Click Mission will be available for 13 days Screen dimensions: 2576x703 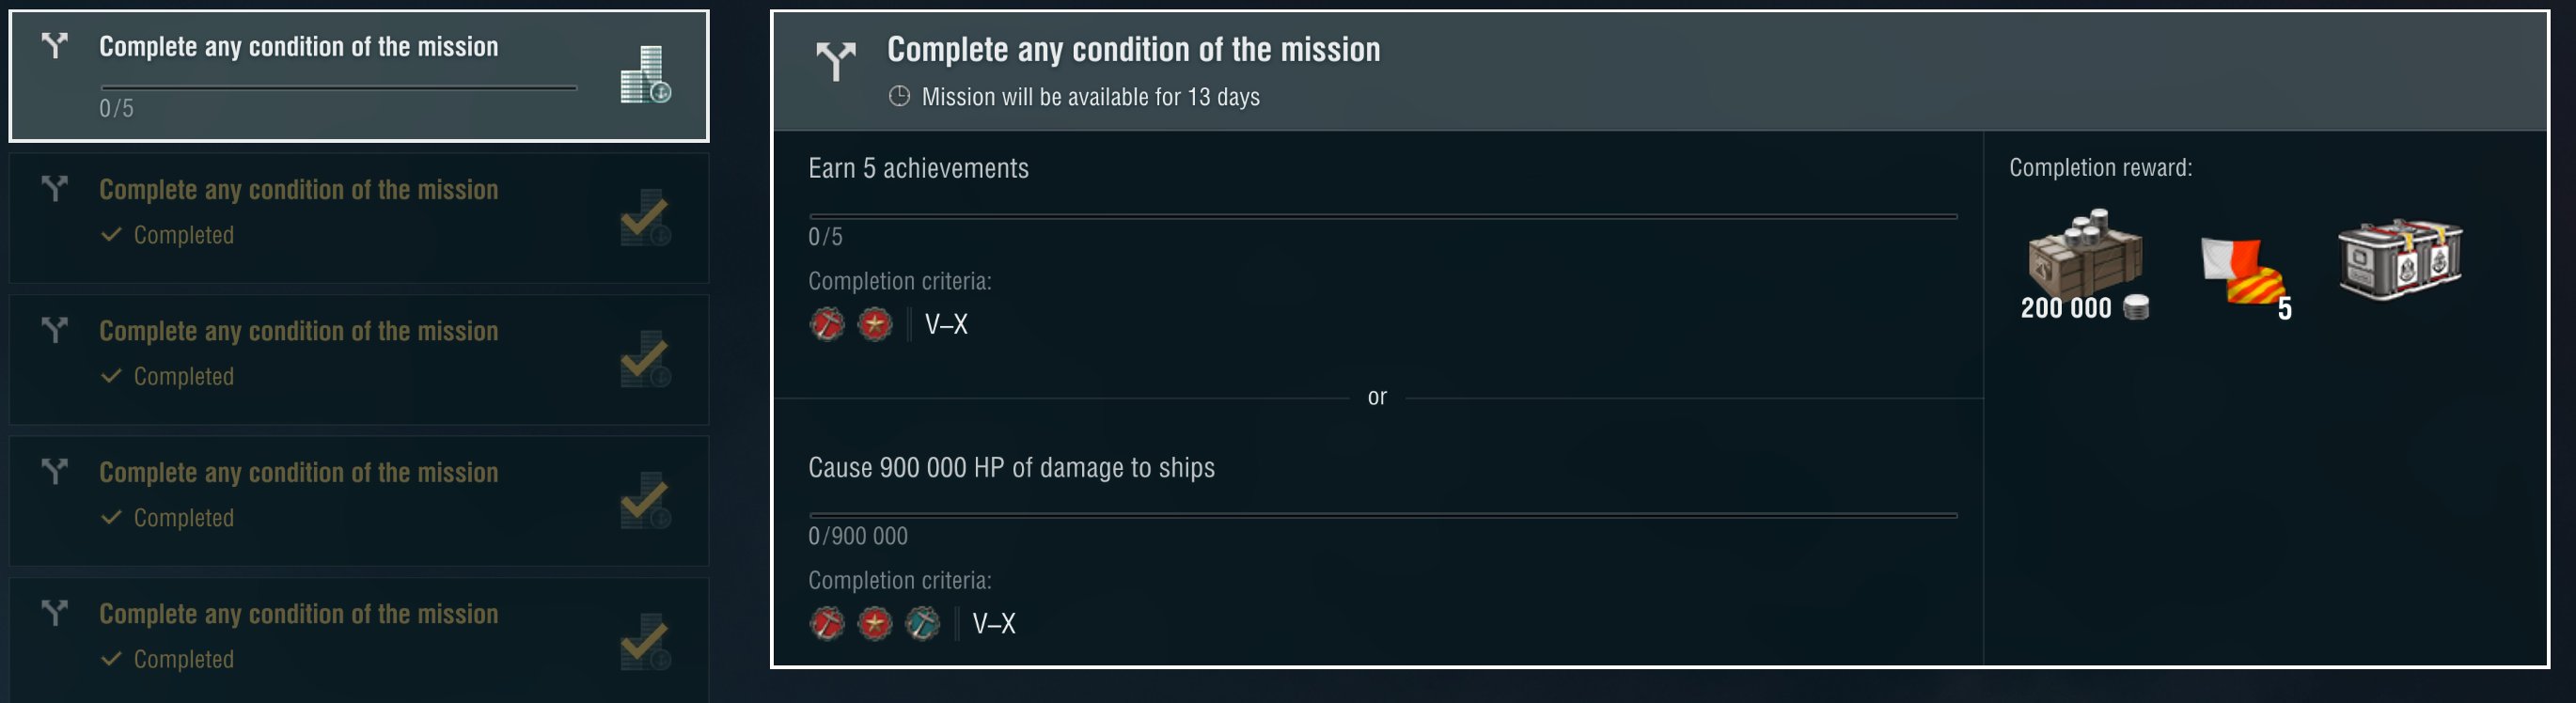pyautogui.click(x=1090, y=97)
